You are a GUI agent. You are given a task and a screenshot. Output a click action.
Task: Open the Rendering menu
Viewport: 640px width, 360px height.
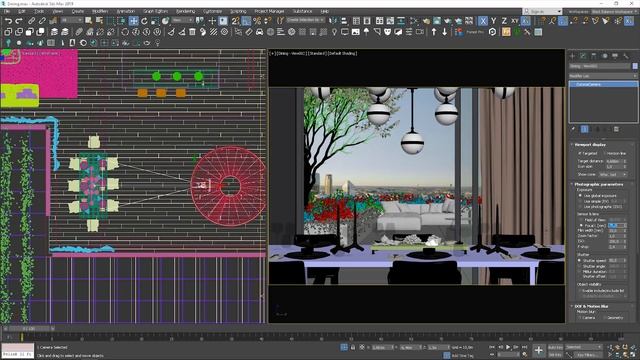tap(185, 11)
